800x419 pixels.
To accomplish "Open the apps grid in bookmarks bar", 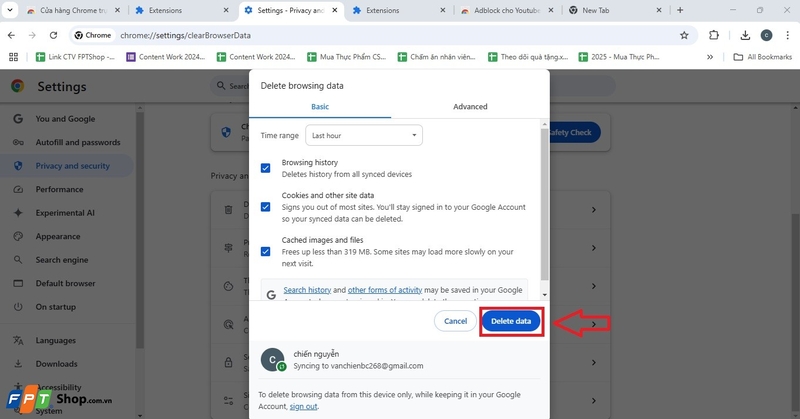I will (13, 57).
